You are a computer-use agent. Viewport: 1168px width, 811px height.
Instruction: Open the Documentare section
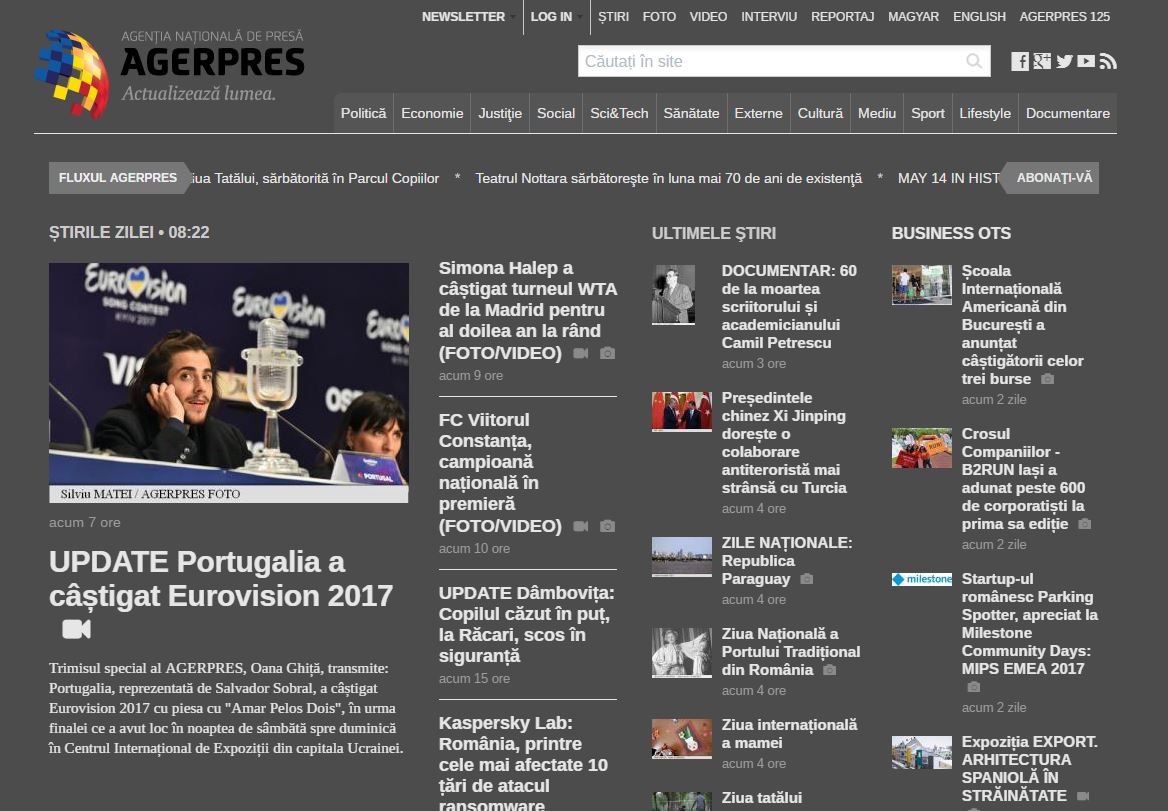tap(1067, 113)
